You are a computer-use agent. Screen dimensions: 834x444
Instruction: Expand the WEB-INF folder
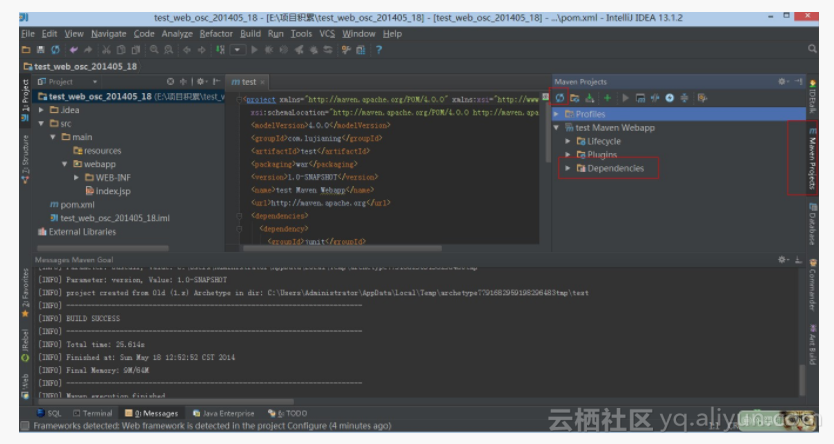[x=77, y=178]
